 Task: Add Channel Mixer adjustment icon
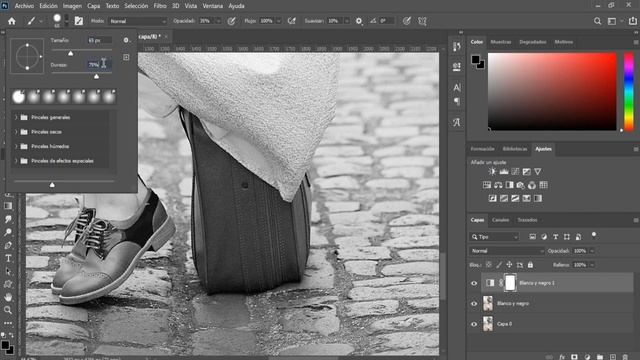point(532,185)
